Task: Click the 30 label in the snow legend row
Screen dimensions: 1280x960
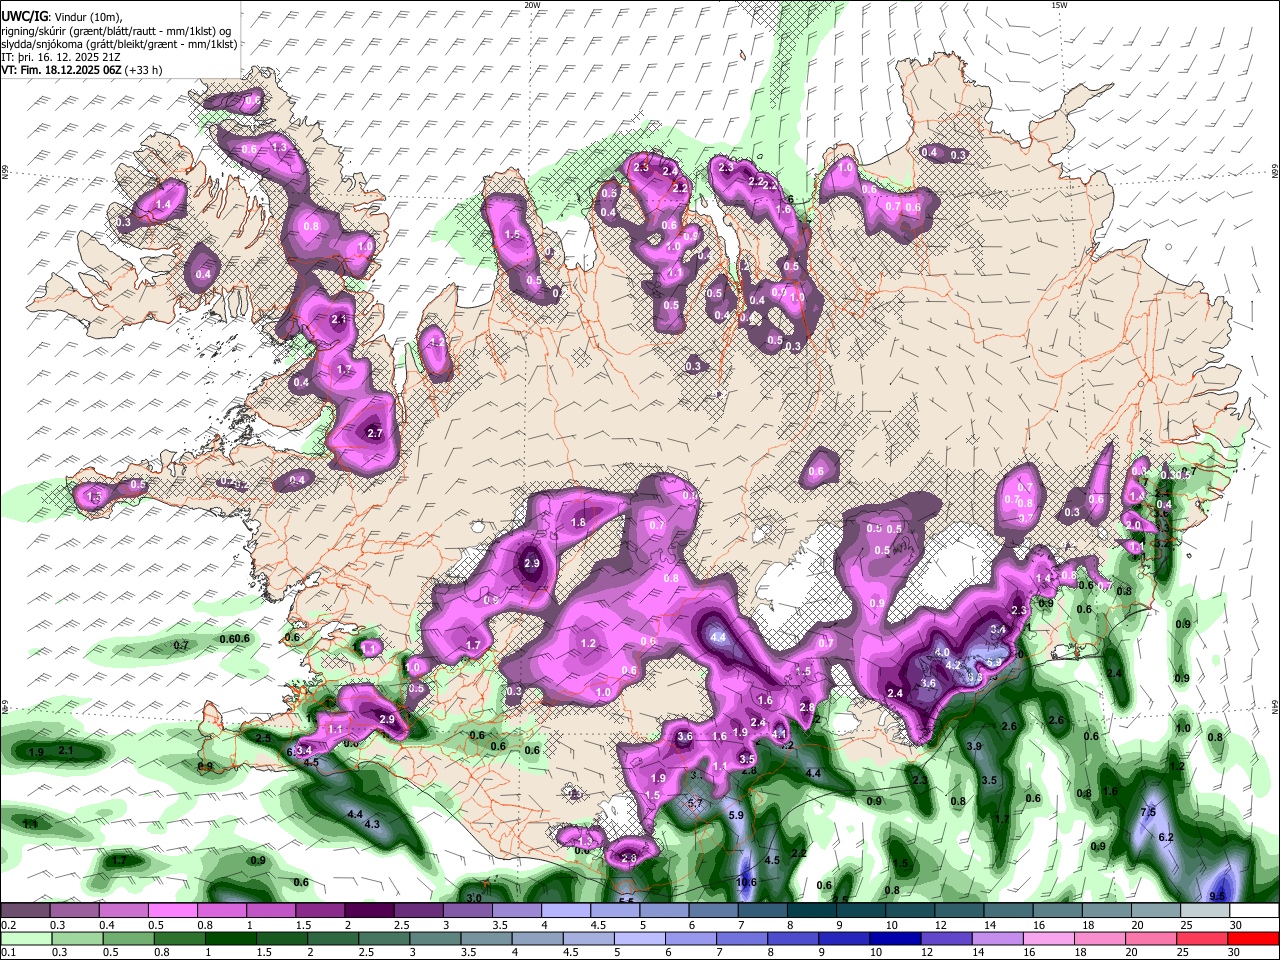Action: [1236, 925]
